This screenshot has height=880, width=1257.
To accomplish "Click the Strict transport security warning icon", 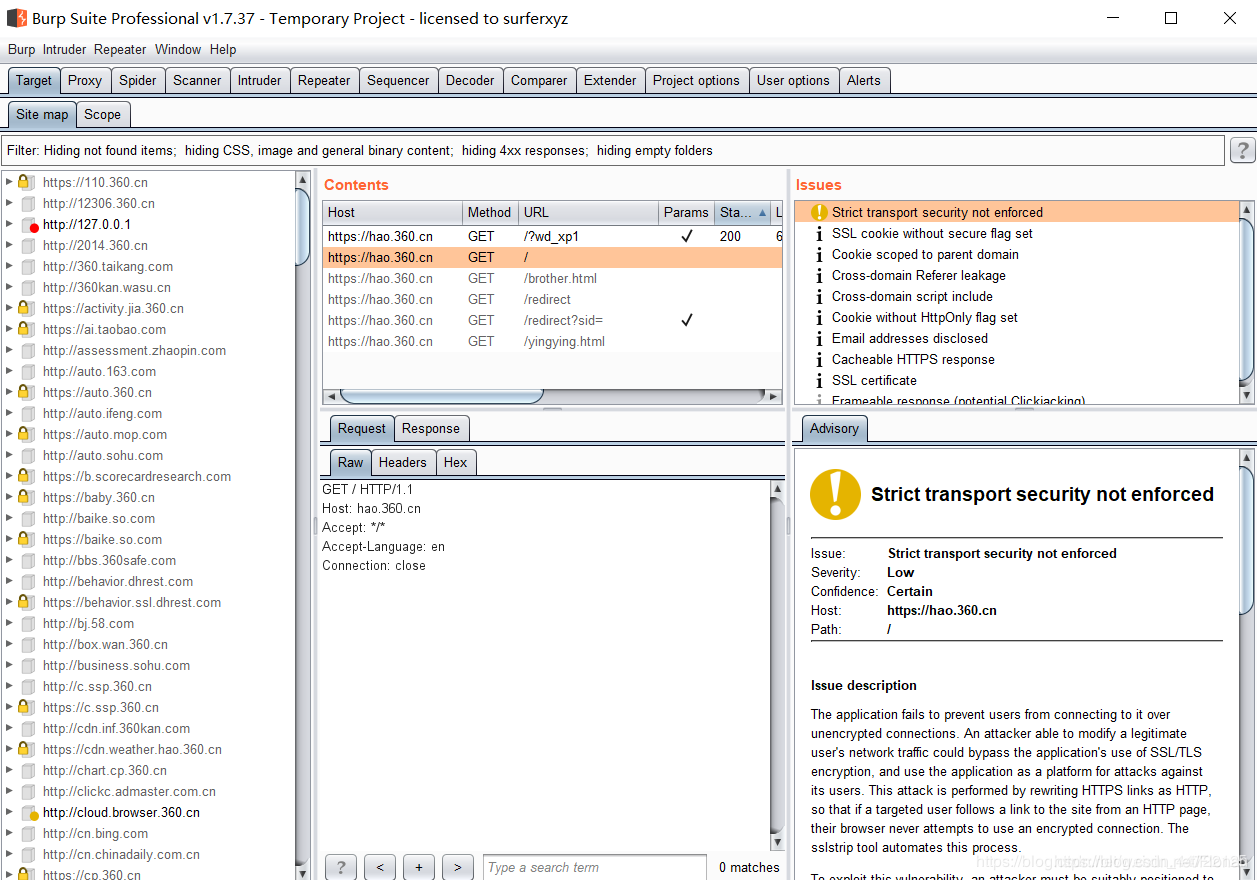I will pos(819,212).
